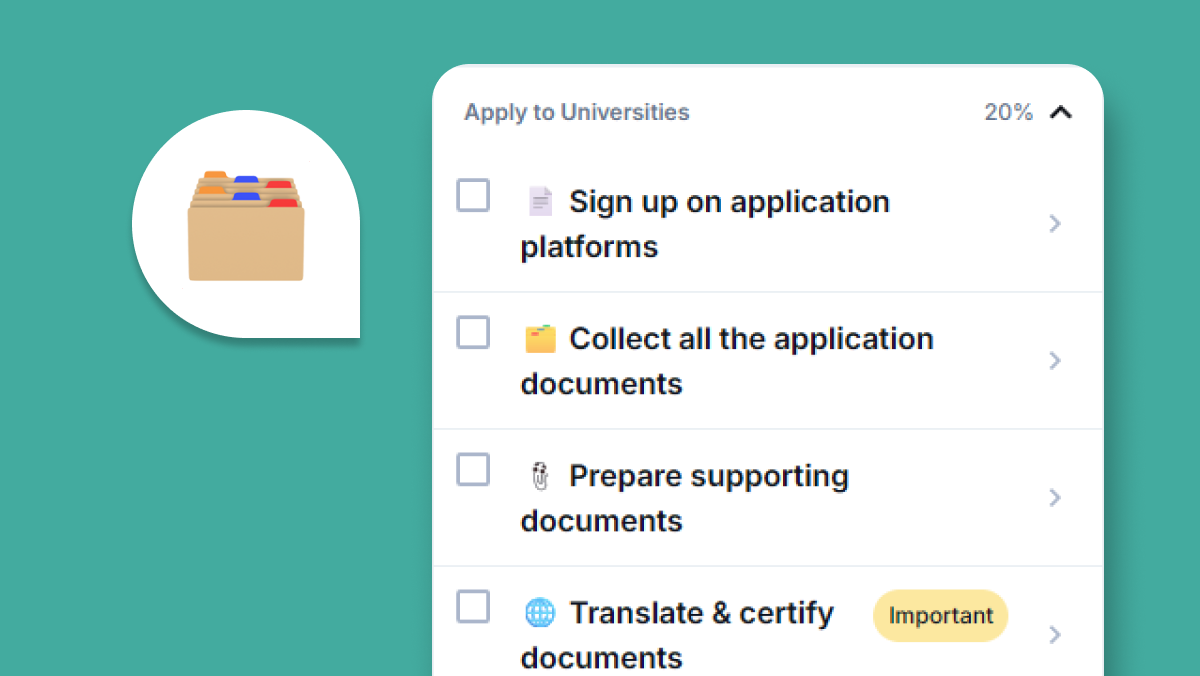This screenshot has height=676, width=1200.
Task: Click the folder emoji beside Collect
Action: click(540, 339)
